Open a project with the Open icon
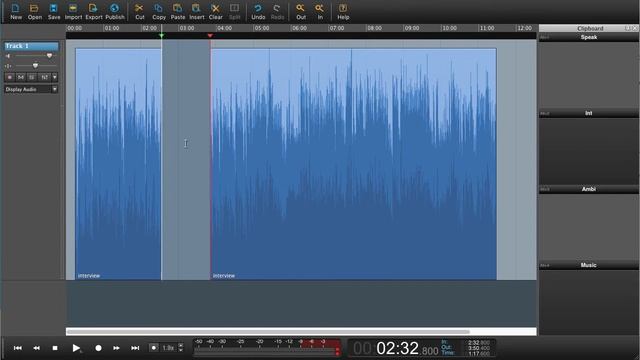640x360 pixels. (x=35, y=11)
